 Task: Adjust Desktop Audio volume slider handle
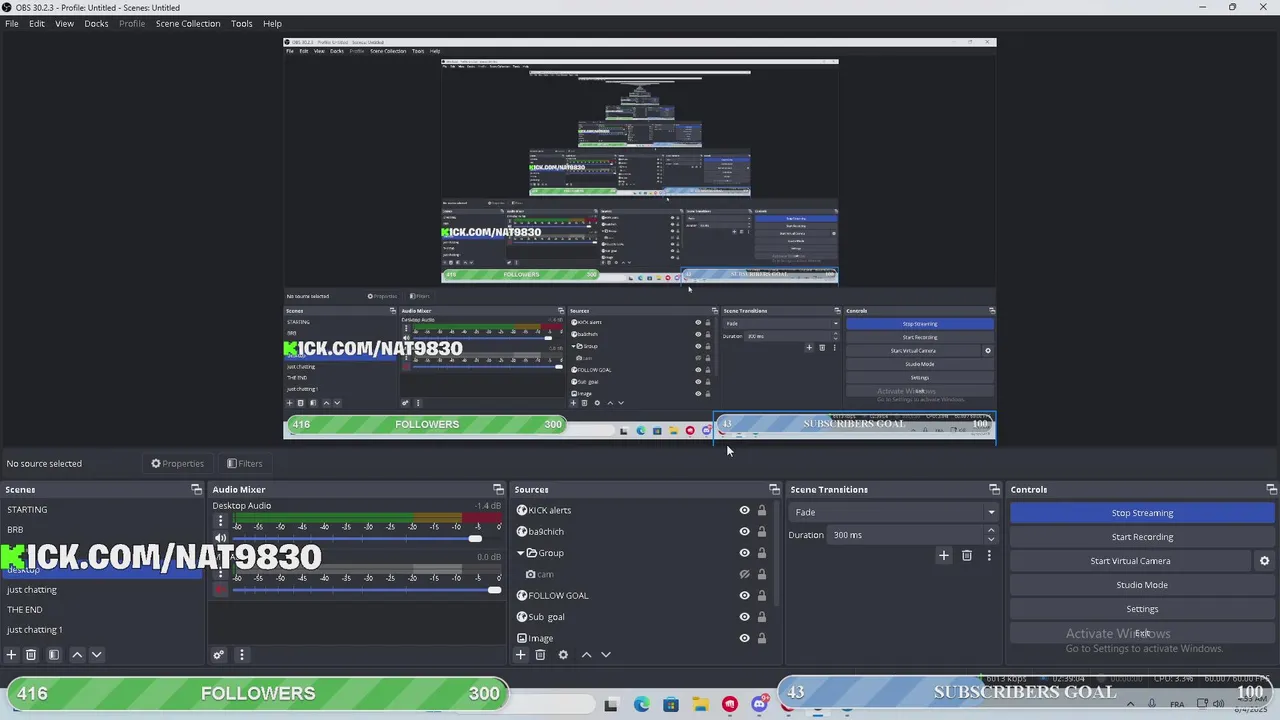(475, 539)
